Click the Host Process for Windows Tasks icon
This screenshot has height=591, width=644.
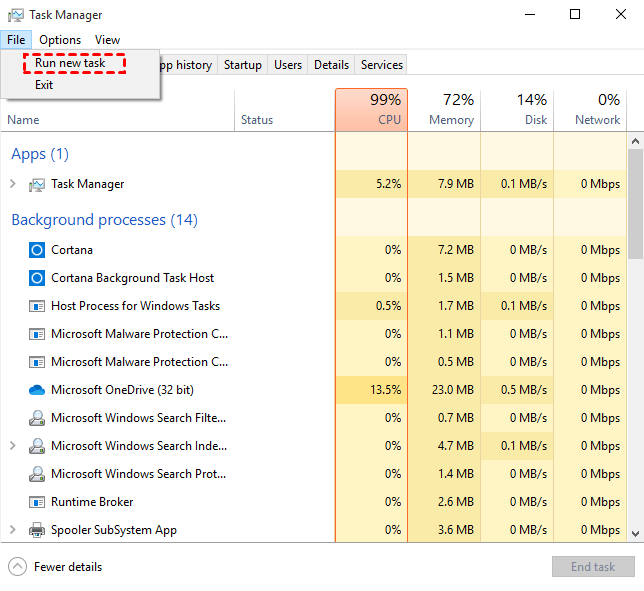coord(37,306)
